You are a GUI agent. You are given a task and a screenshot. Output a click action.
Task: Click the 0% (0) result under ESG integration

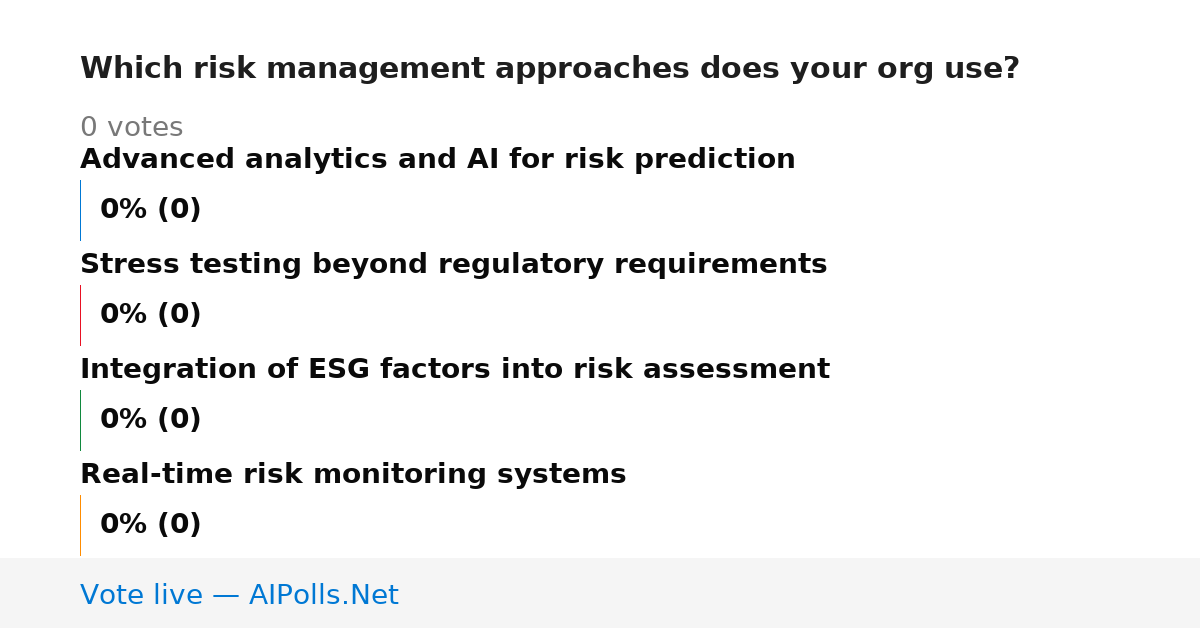tap(151, 420)
